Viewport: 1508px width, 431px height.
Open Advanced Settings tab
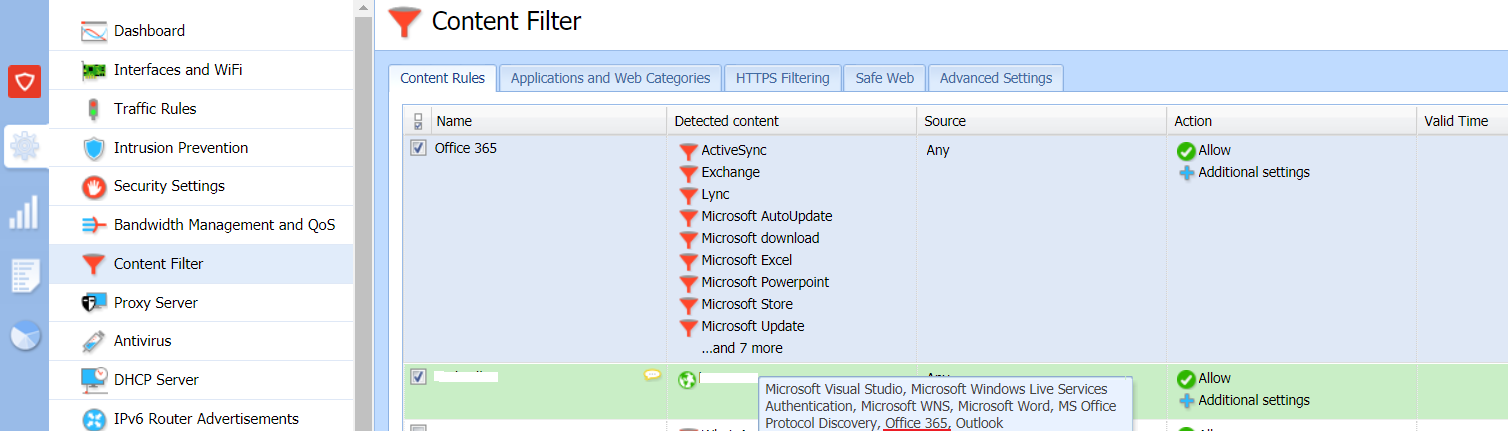(x=996, y=78)
